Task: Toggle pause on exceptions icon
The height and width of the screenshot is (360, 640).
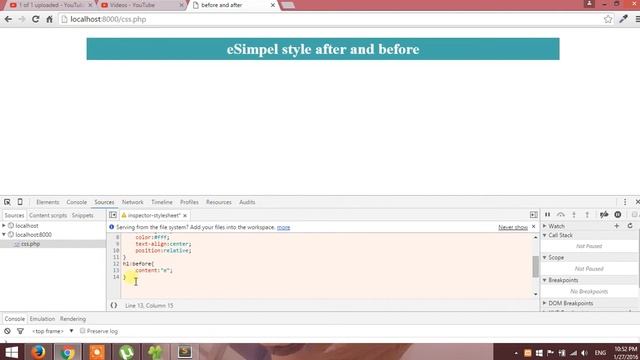Action: click(618, 215)
